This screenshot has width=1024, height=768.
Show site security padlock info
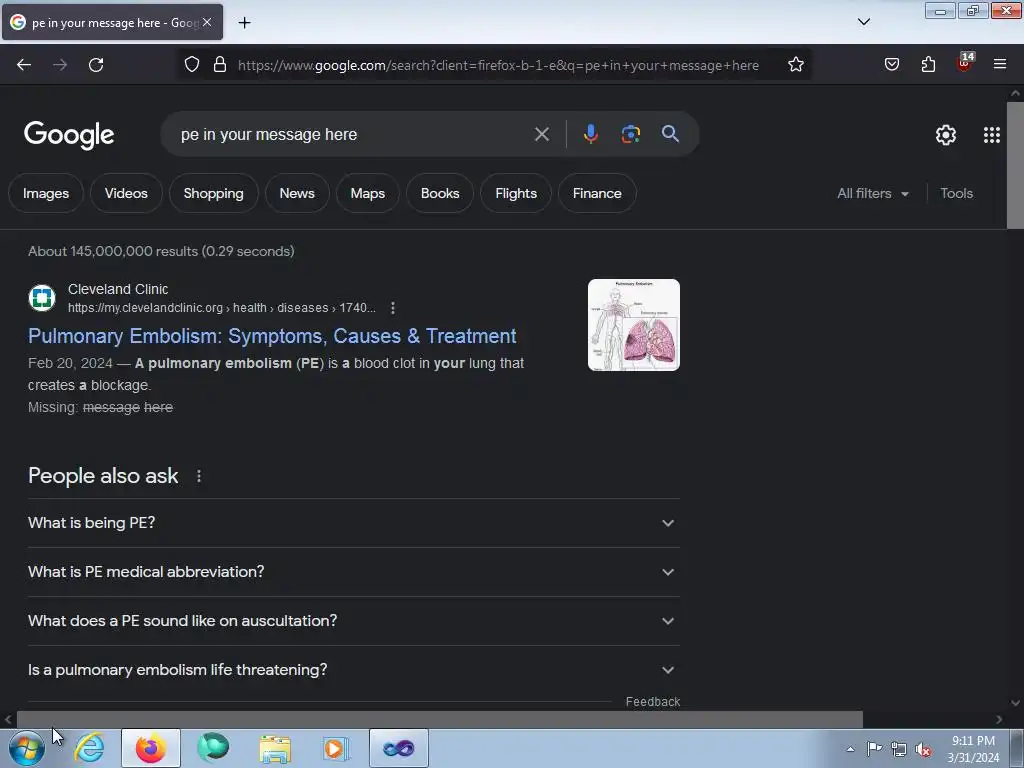(x=220, y=65)
